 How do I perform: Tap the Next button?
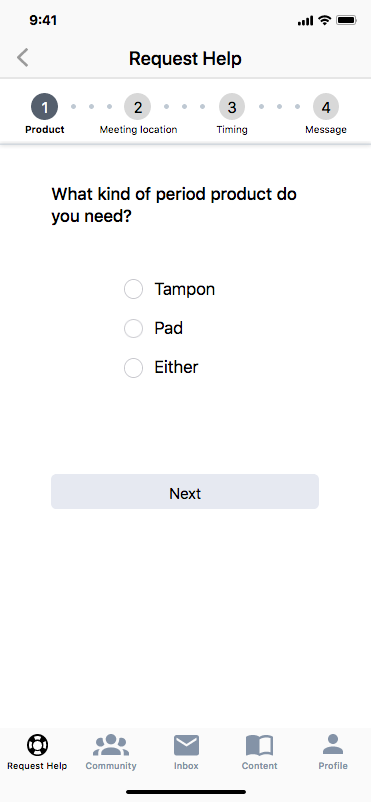(185, 492)
